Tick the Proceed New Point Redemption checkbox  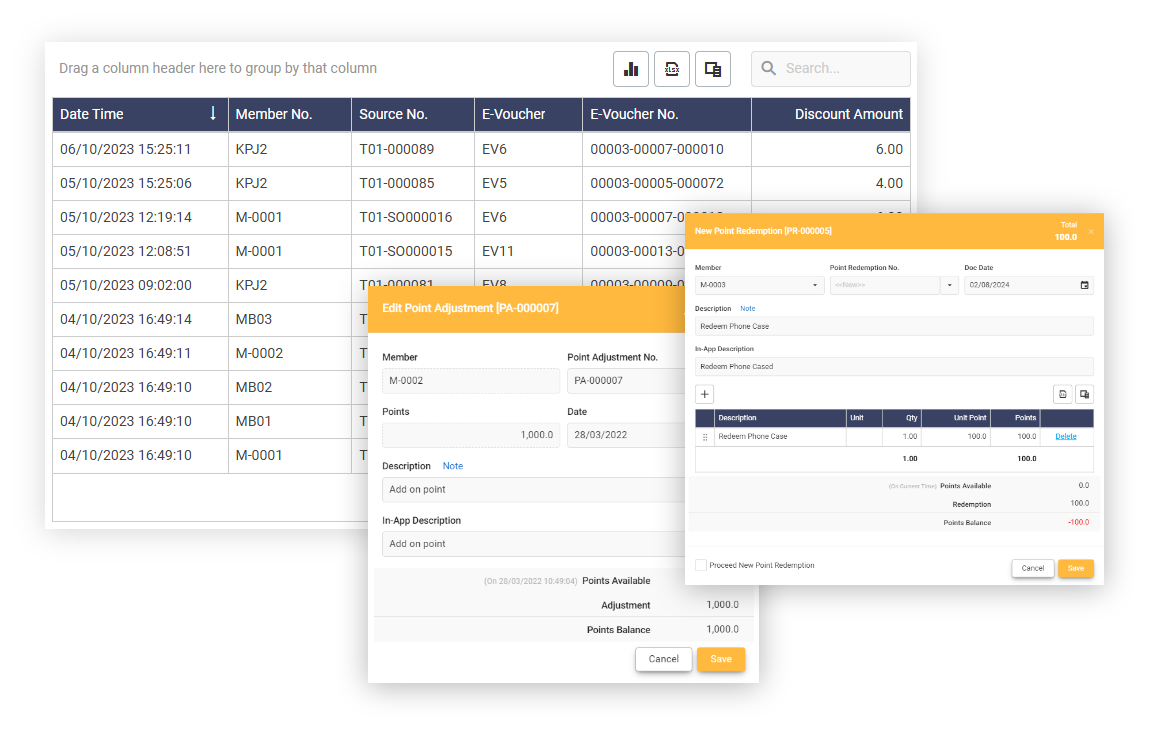click(x=701, y=565)
